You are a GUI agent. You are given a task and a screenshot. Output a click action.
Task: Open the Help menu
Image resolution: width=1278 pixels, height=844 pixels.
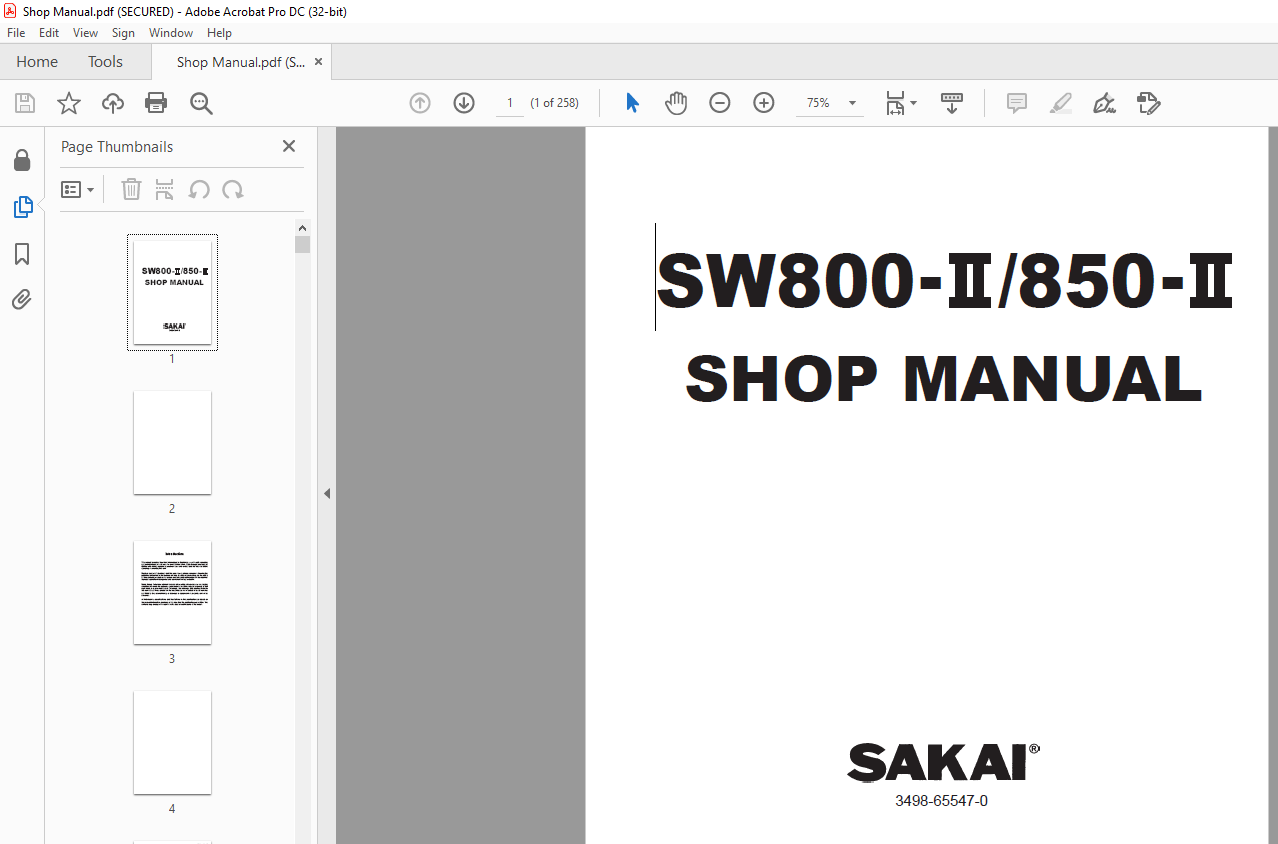[219, 33]
